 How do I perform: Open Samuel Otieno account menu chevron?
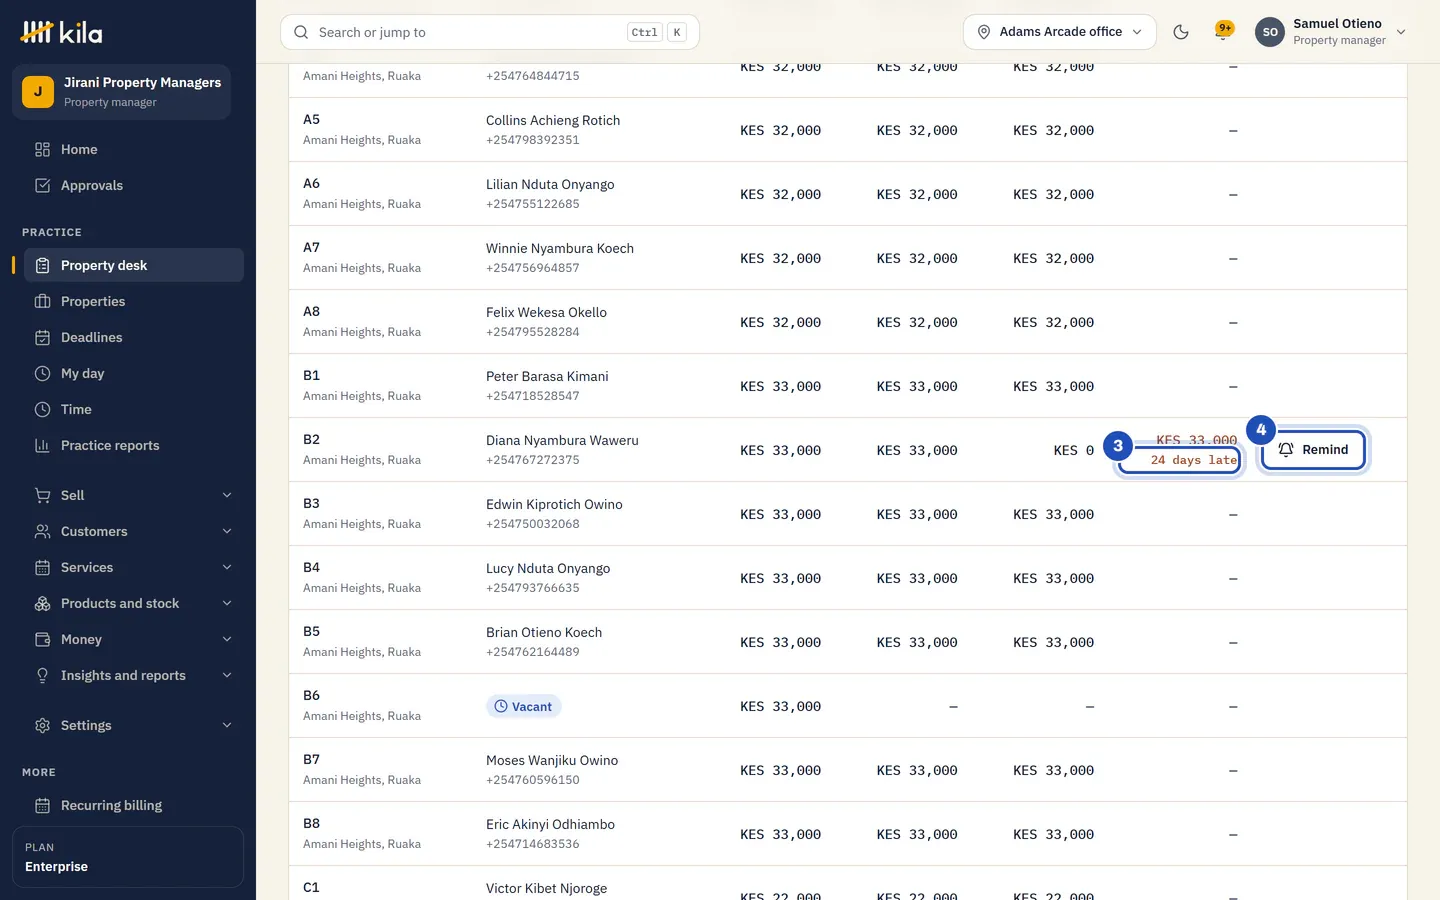[x=1401, y=32]
